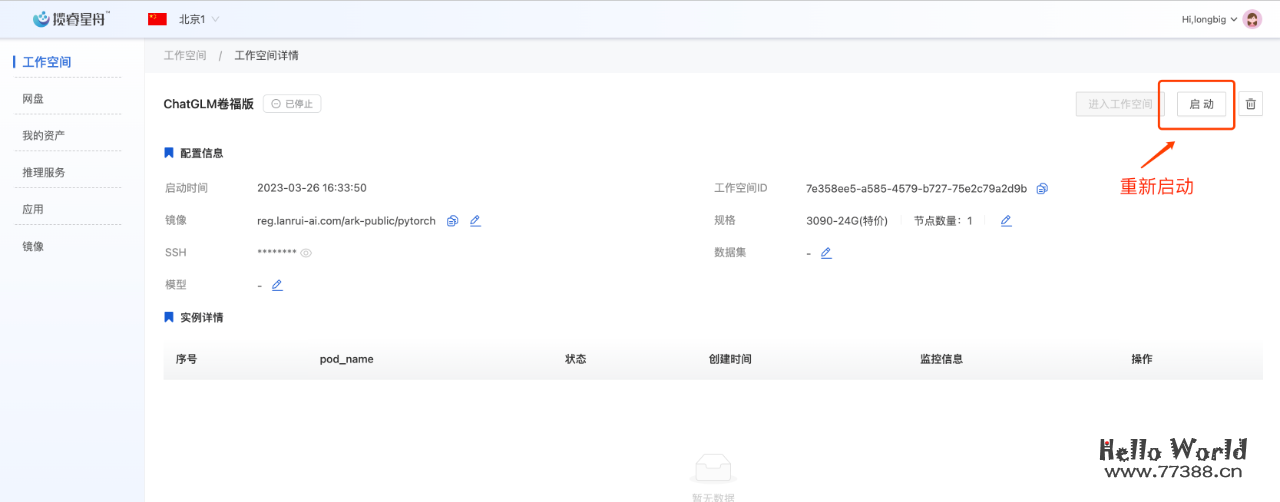
Task: Click the image address reg.lanrui-ai.com/ark-public/pytorch
Action: point(346,221)
